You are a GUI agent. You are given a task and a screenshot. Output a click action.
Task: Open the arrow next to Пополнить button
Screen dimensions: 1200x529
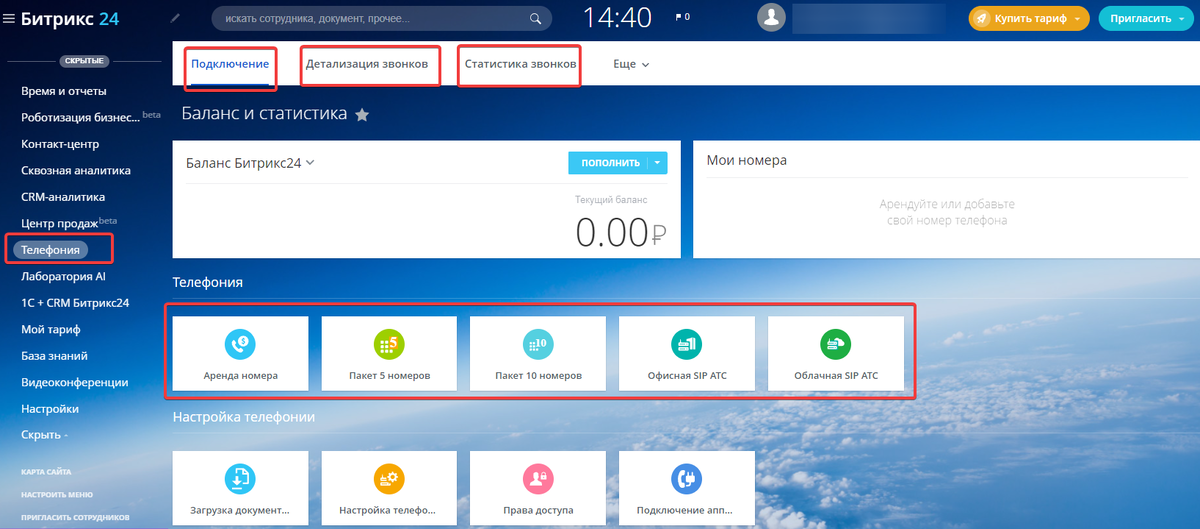tap(657, 163)
